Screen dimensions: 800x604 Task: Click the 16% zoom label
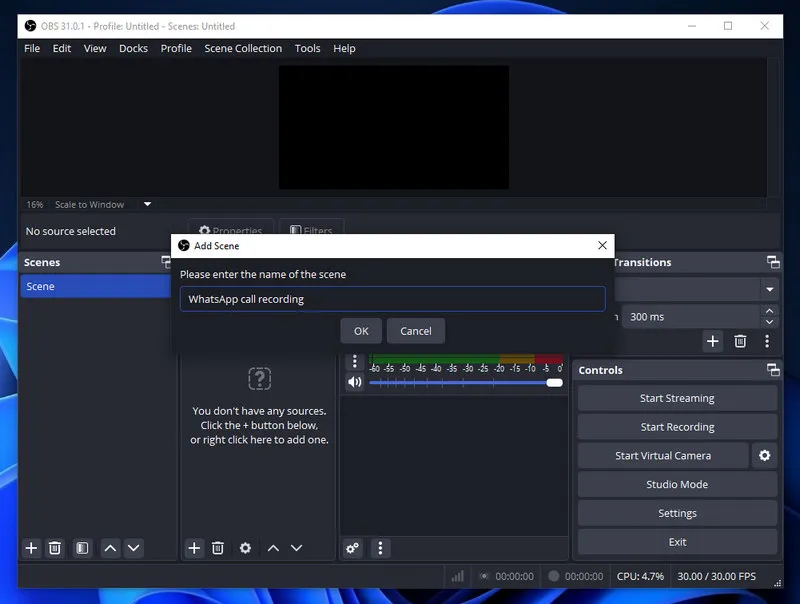(35, 205)
